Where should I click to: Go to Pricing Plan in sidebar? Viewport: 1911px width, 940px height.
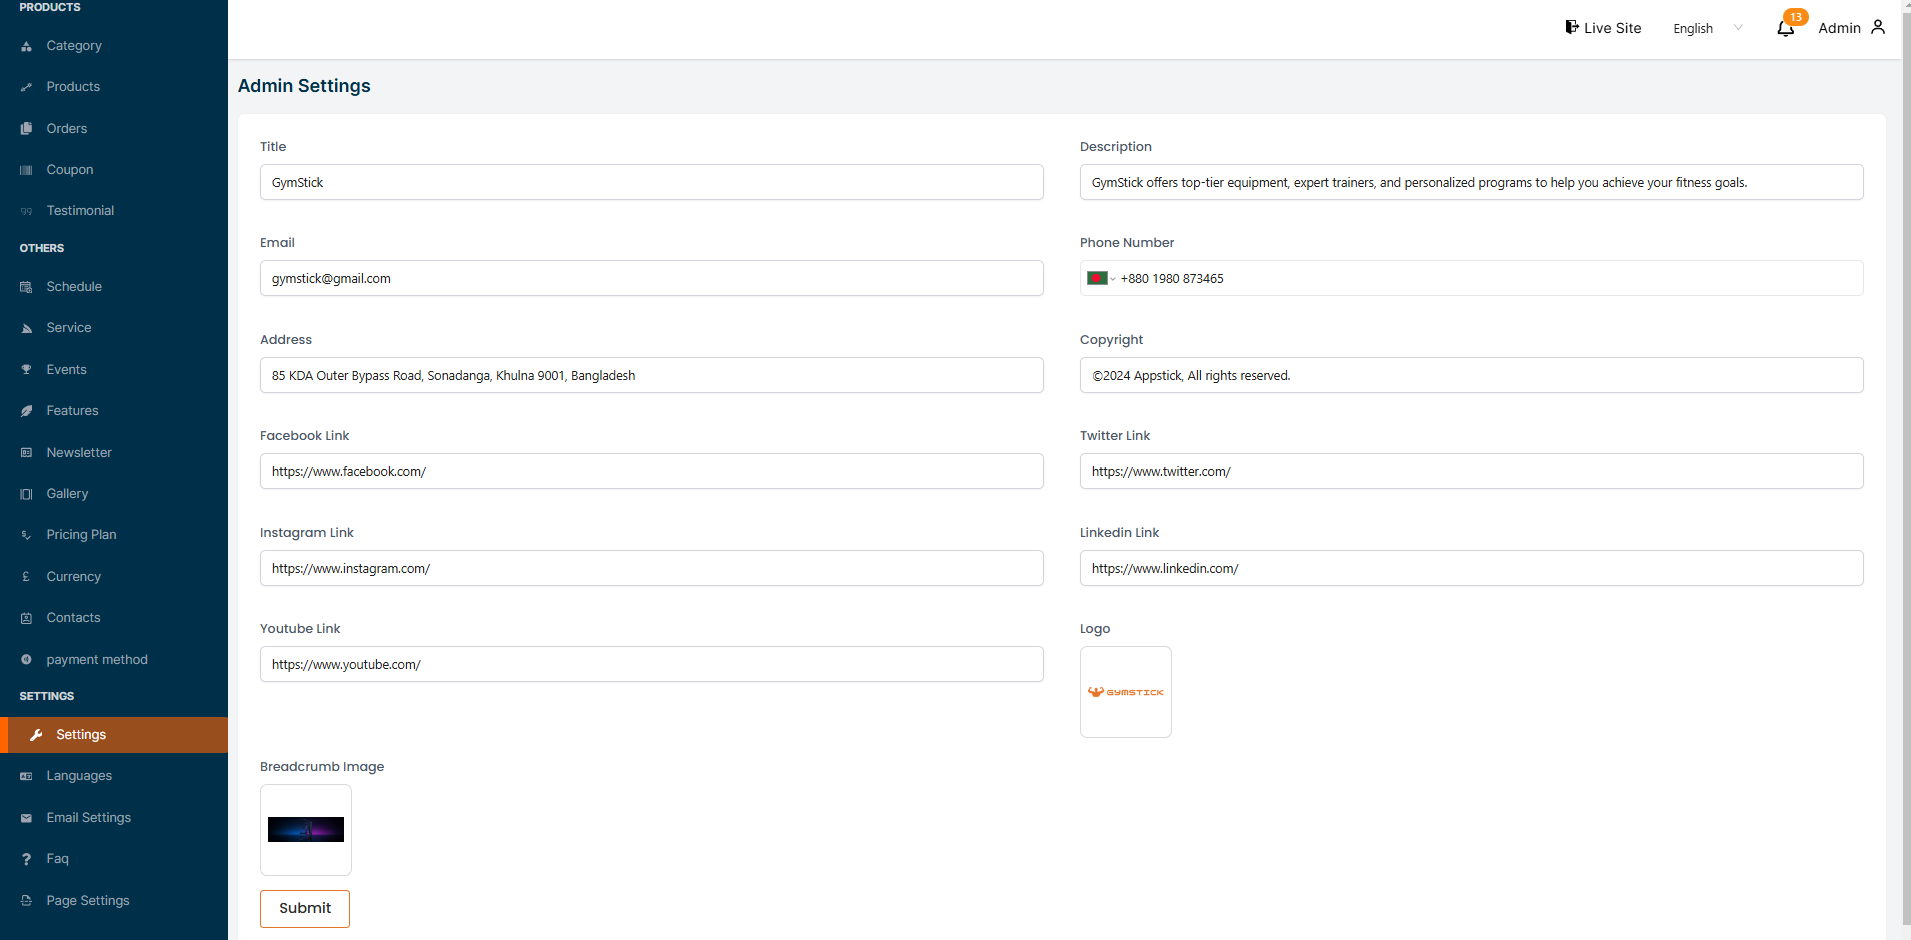pos(81,535)
